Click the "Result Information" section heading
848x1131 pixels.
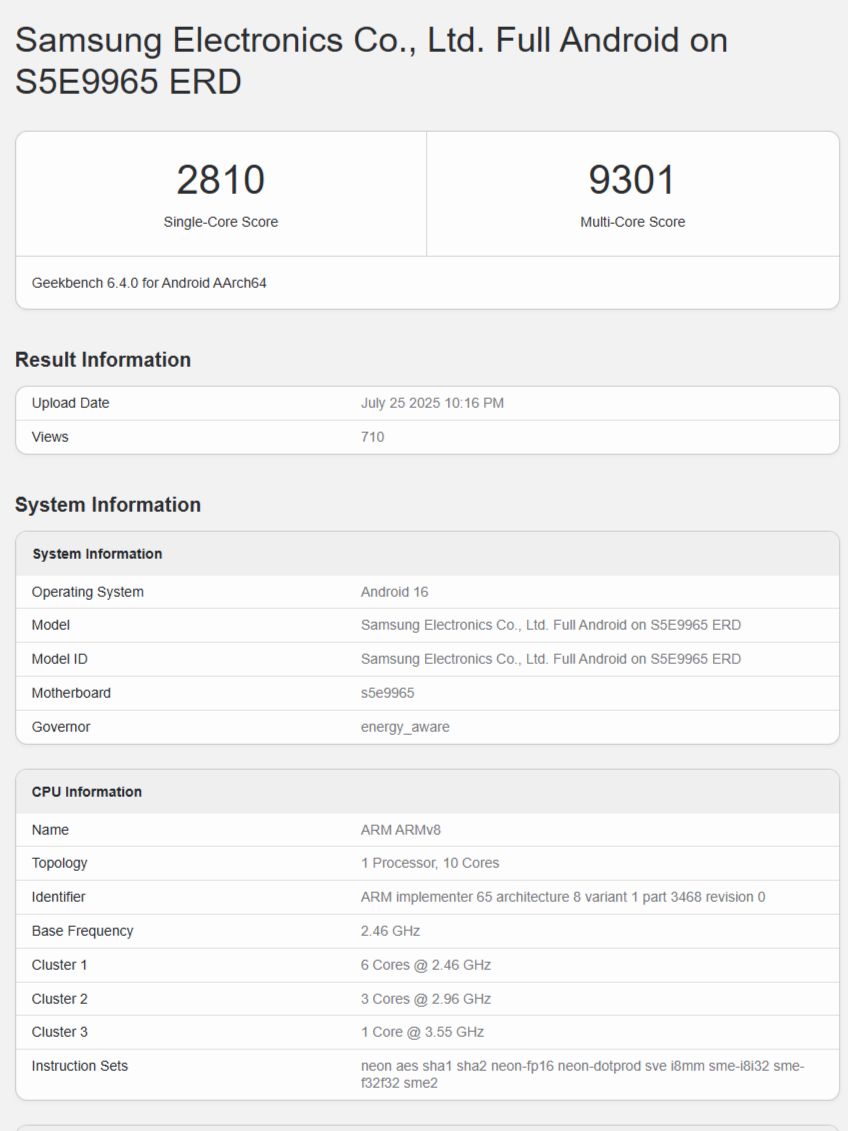pyautogui.click(x=103, y=359)
